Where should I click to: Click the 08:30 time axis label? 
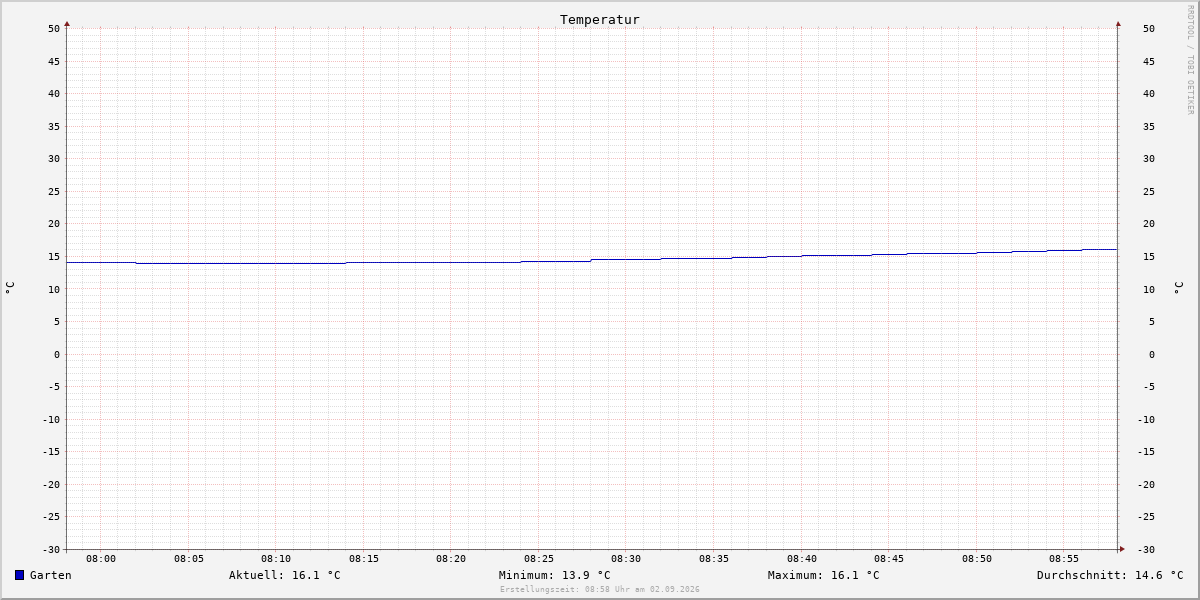tap(626, 559)
